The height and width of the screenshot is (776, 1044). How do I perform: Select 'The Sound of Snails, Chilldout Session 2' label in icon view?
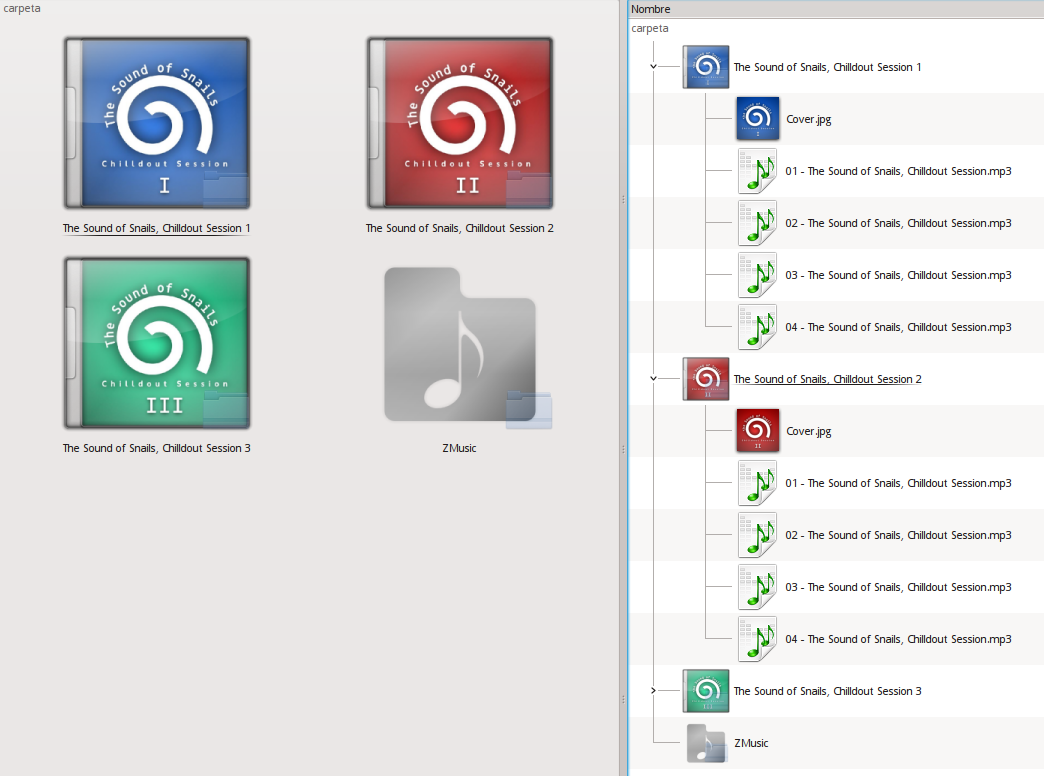coord(459,228)
